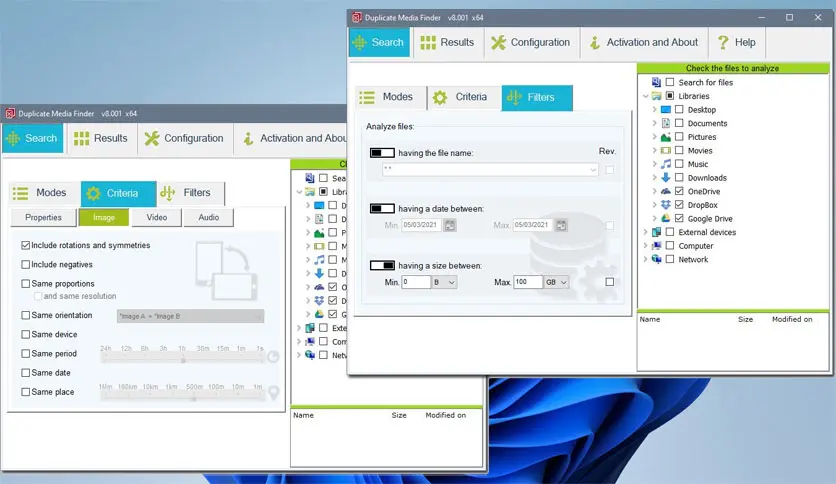
Task: Click the app logo in the front window title bar
Action: click(357, 18)
